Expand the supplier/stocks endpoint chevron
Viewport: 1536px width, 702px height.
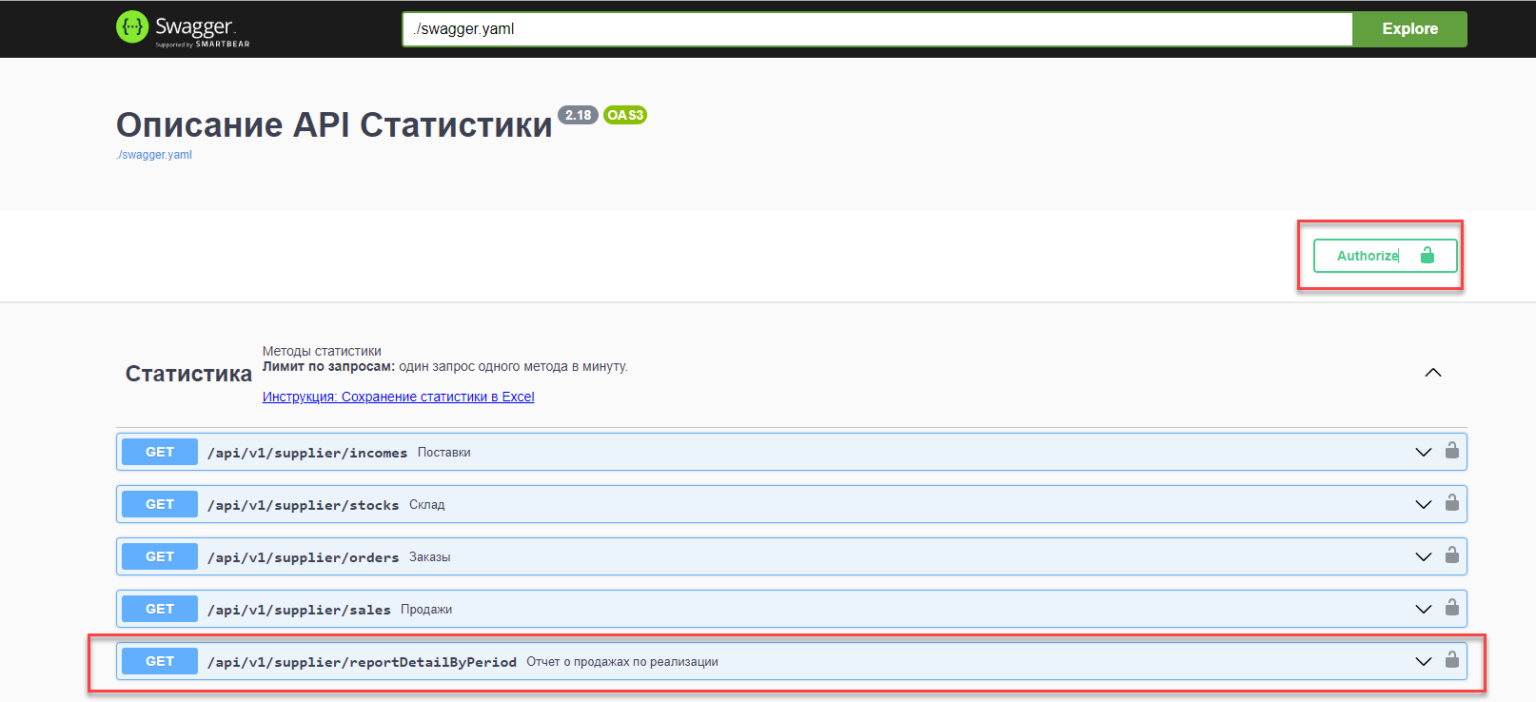pyautogui.click(x=1423, y=504)
